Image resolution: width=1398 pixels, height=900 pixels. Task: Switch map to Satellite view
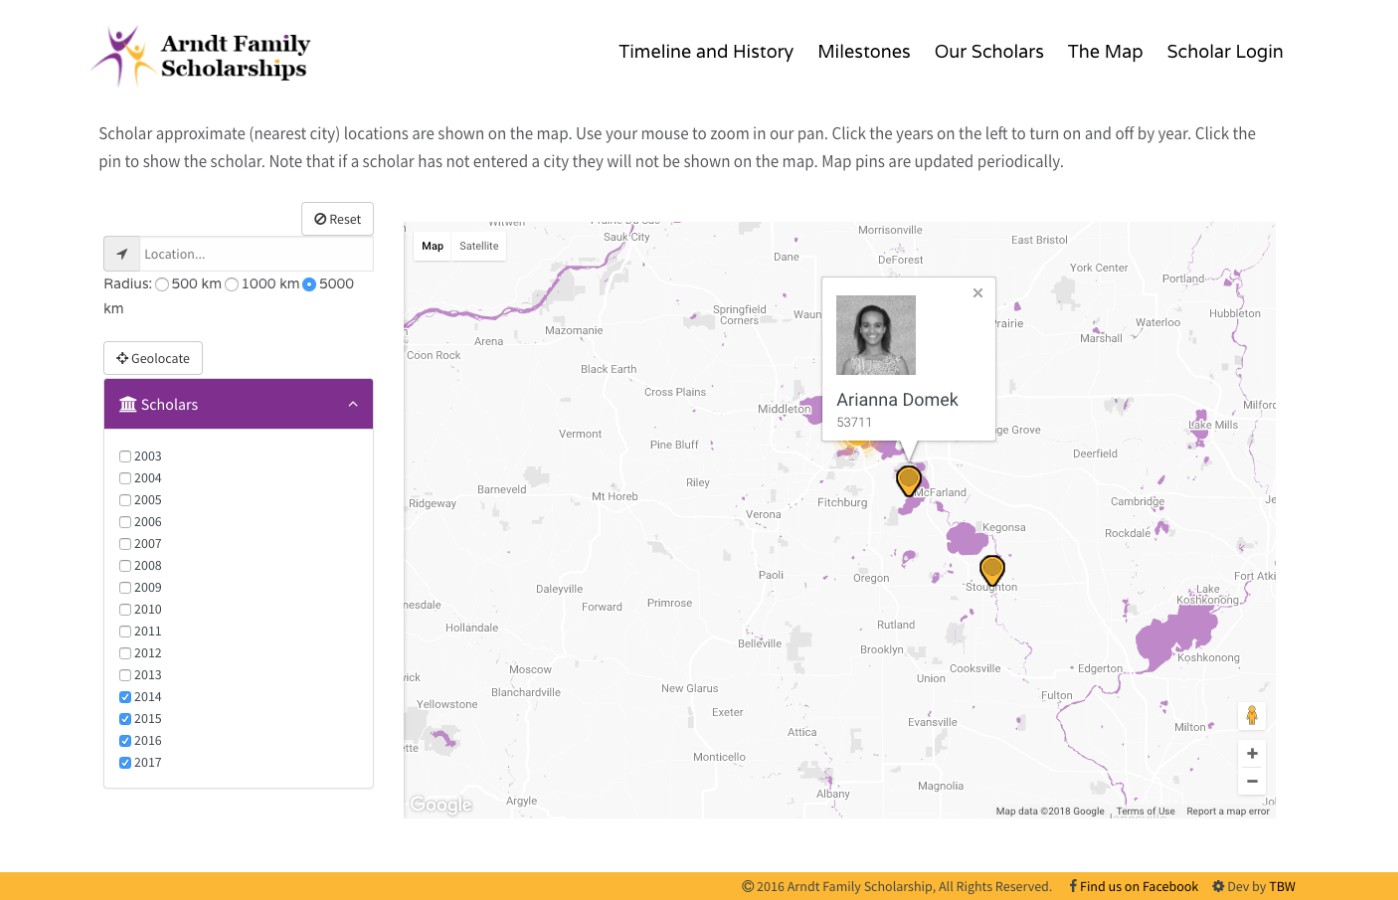coord(479,246)
